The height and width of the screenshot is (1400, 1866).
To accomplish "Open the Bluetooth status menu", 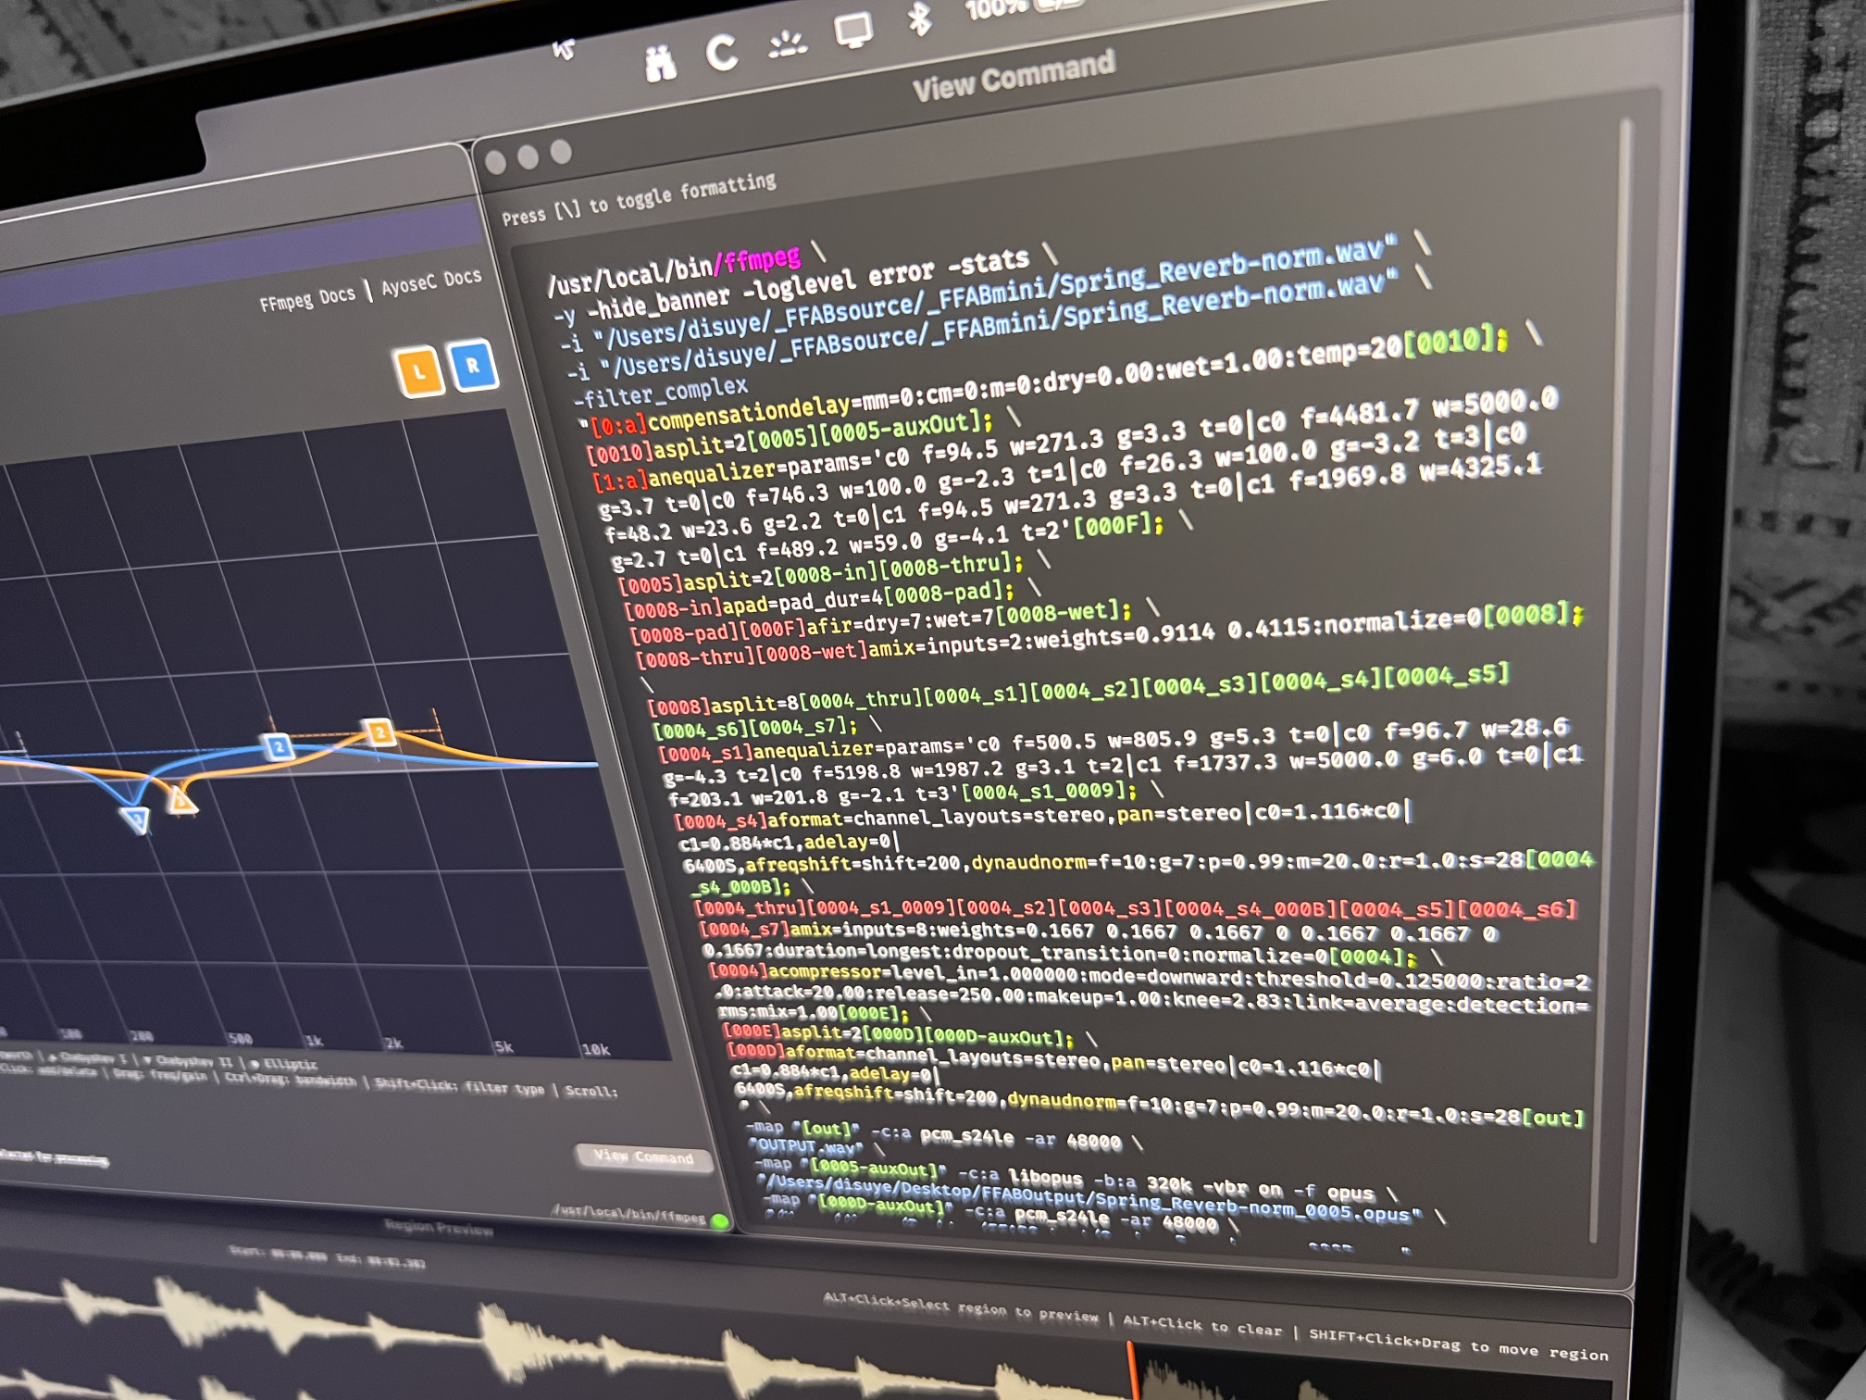I will [919, 18].
